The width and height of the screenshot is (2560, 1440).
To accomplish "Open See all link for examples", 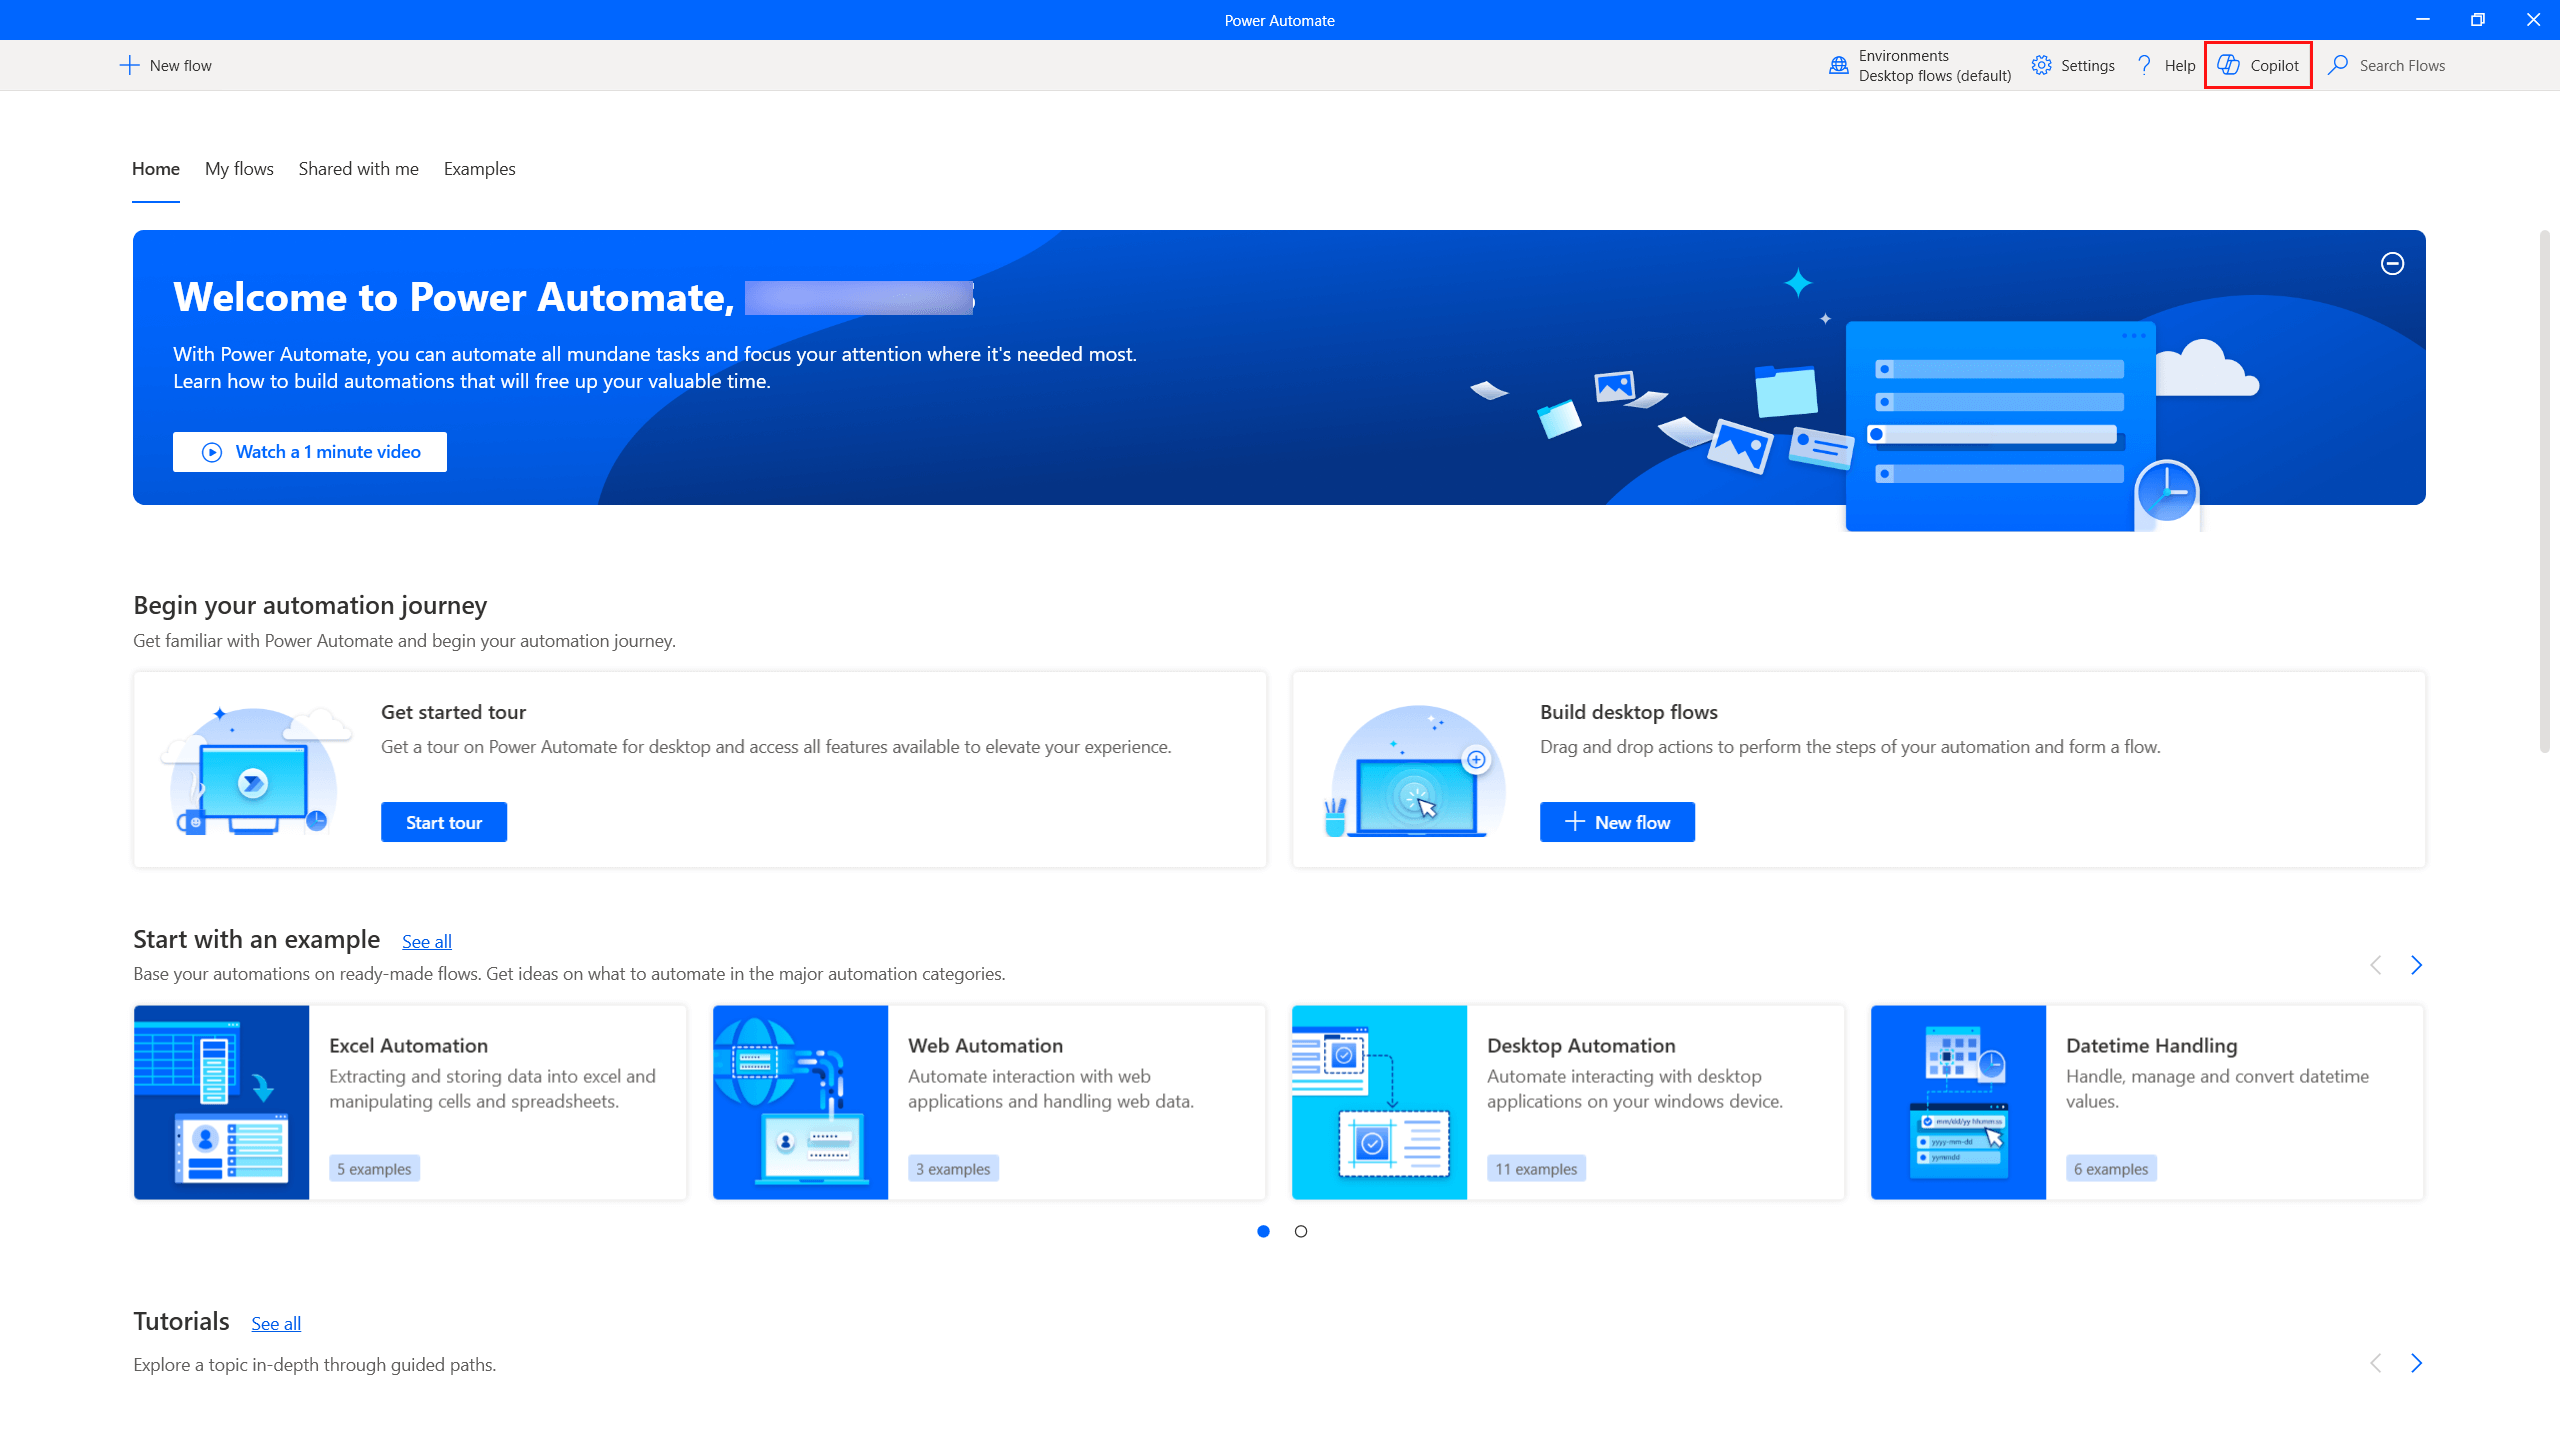I will pos(427,941).
